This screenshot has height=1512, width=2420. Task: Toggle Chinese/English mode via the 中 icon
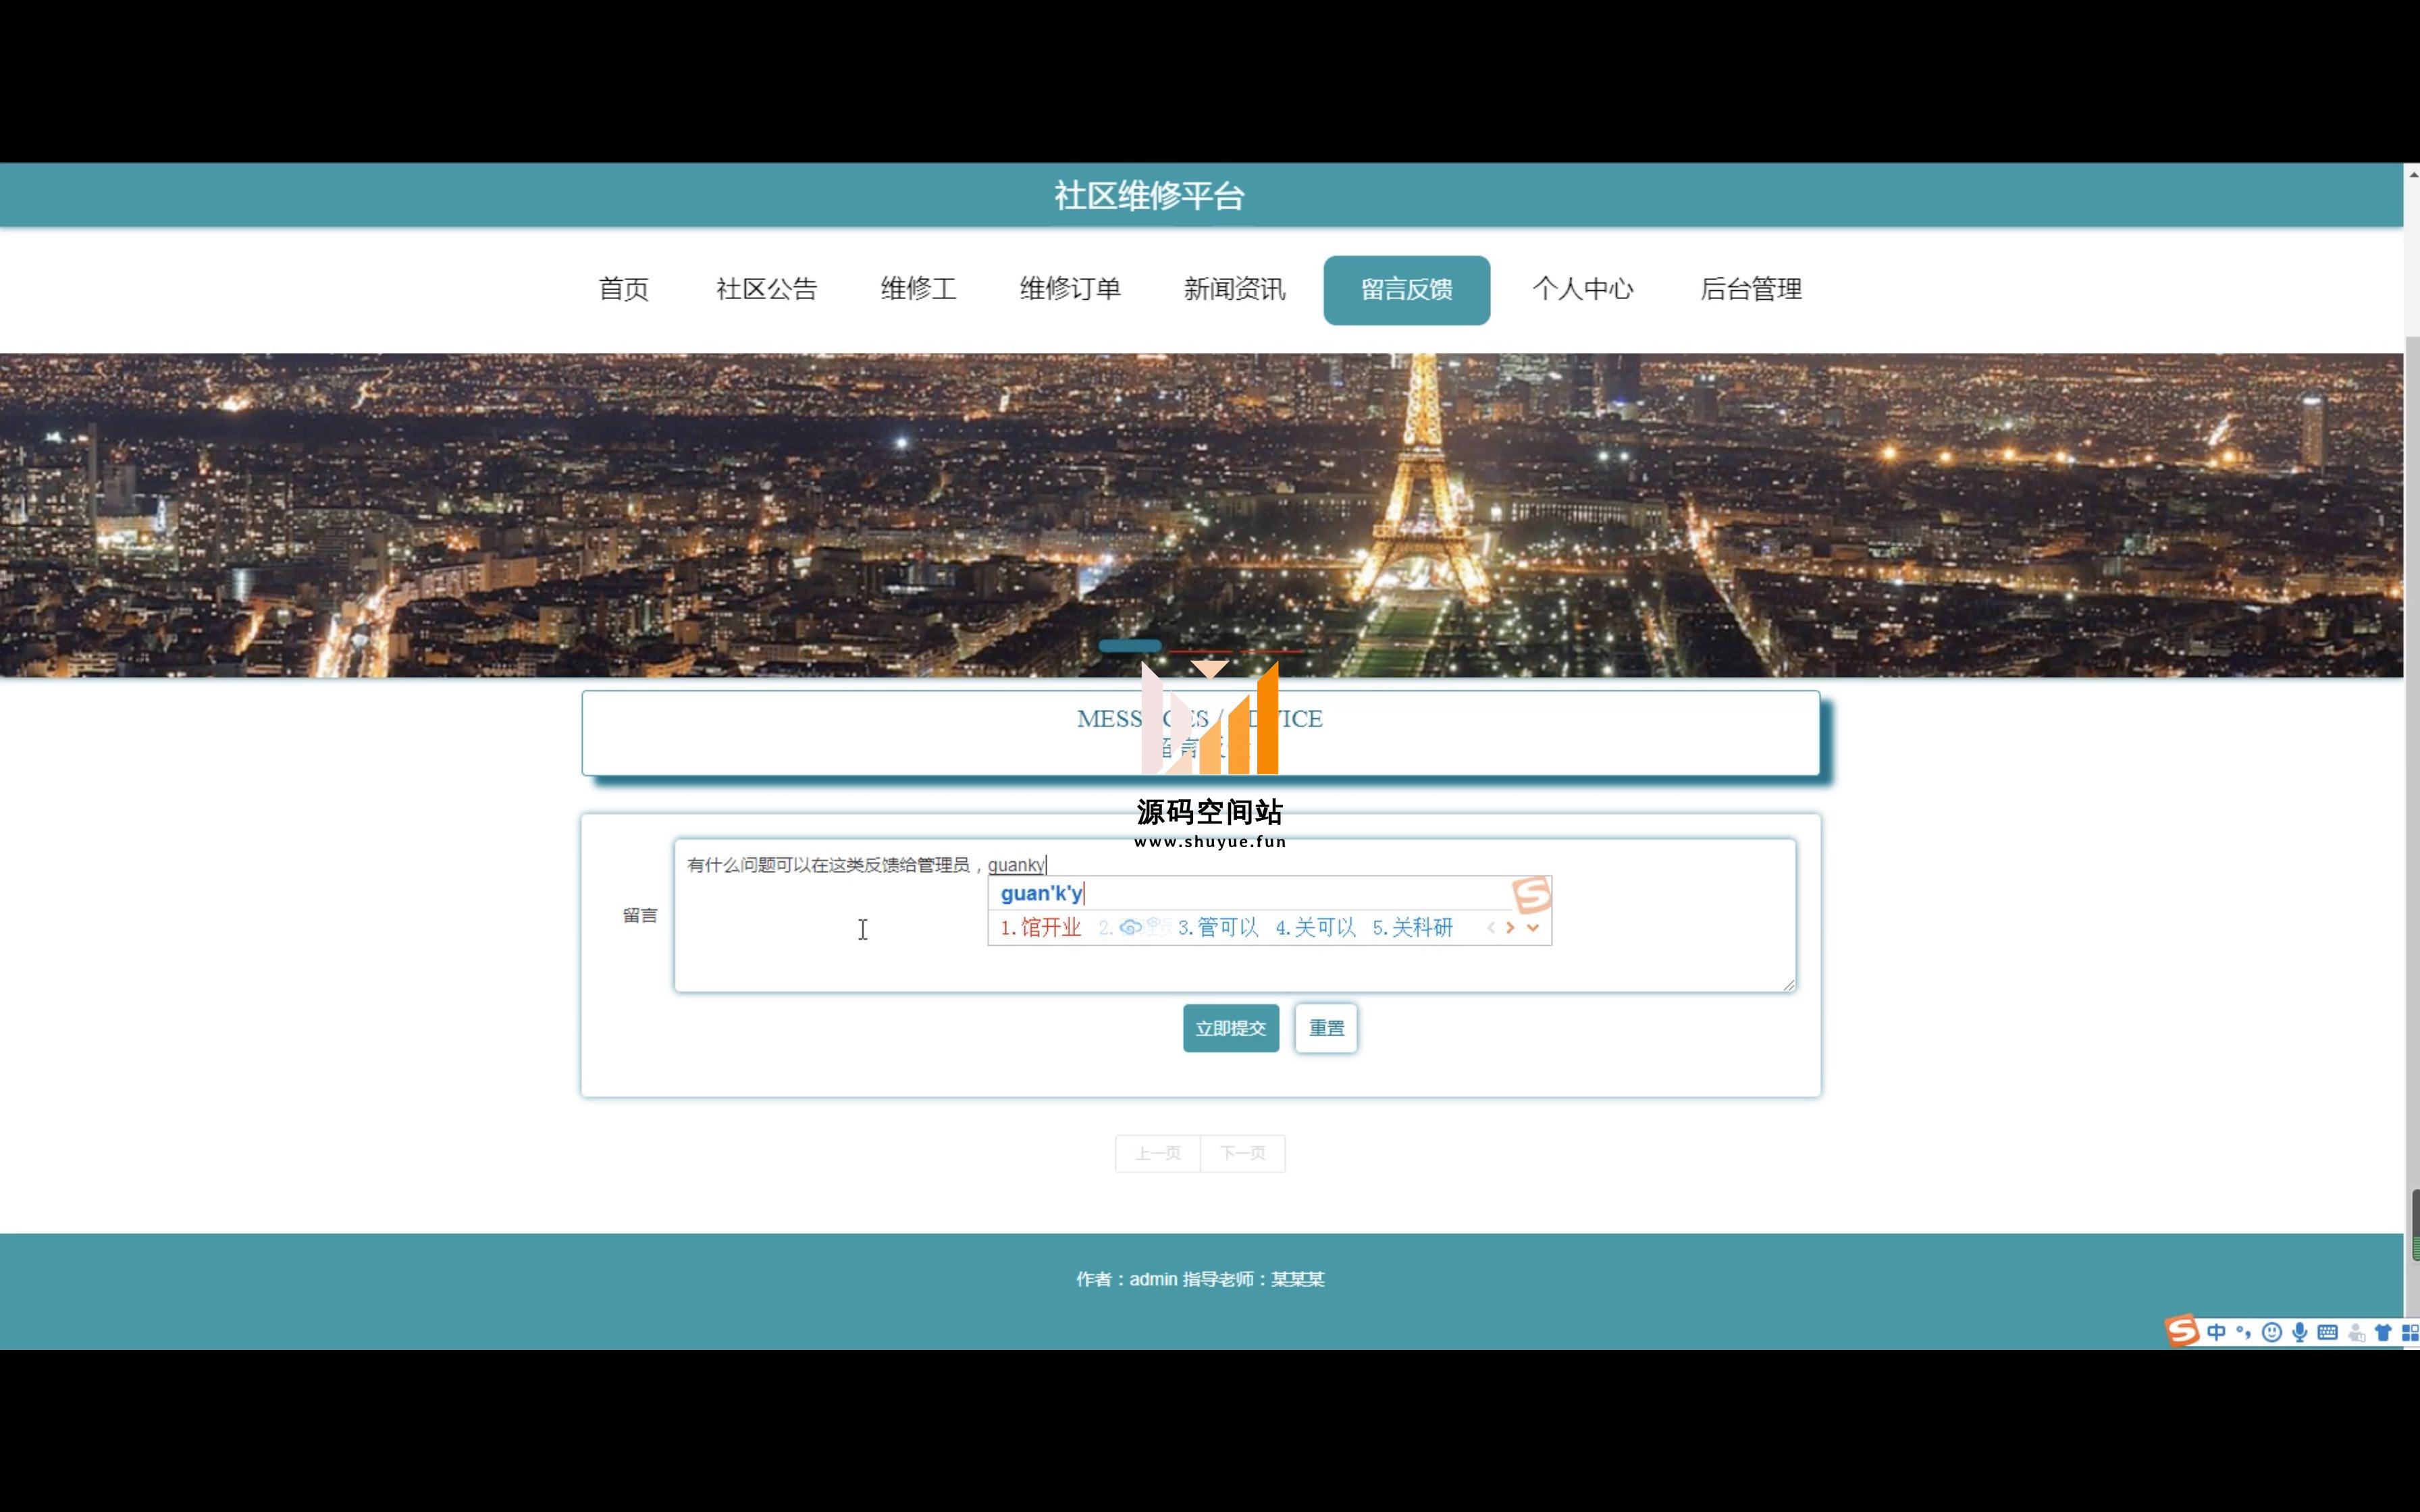(x=2216, y=1332)
